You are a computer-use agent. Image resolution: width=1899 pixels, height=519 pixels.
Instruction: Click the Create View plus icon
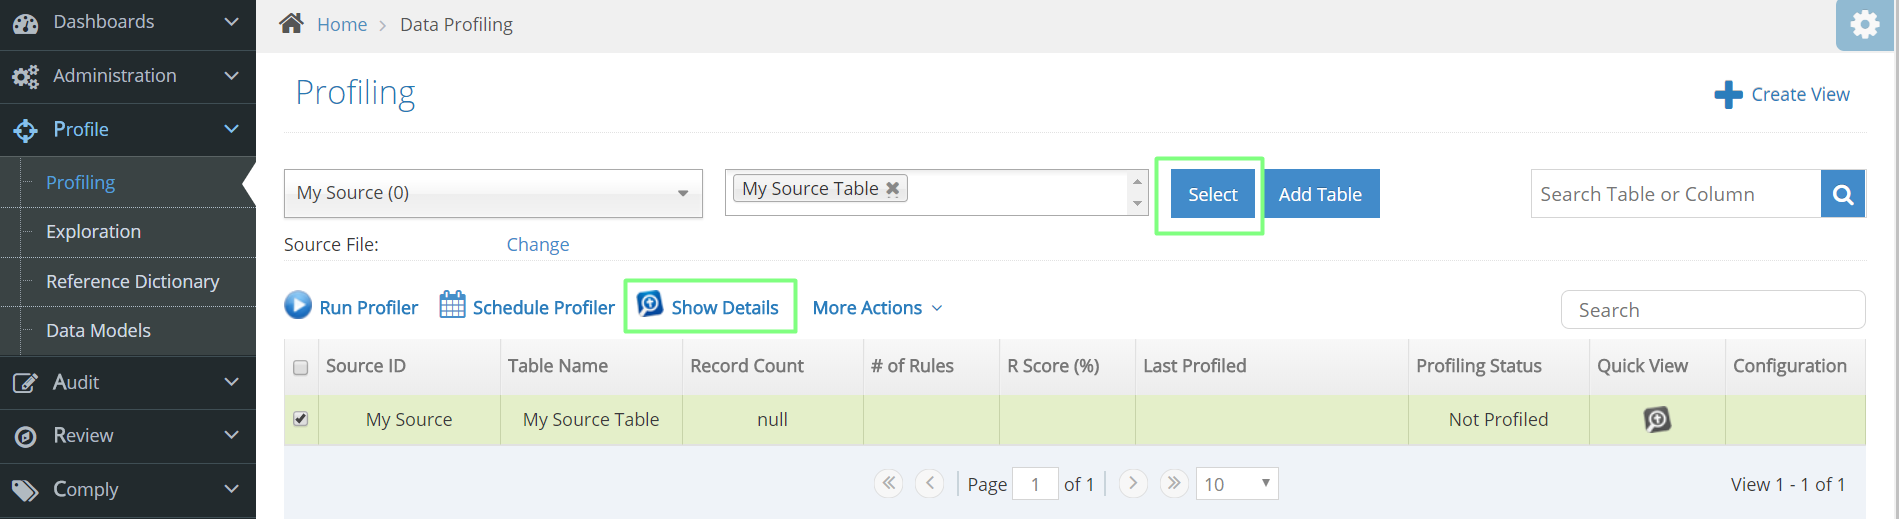click(x=1728, y=95)
